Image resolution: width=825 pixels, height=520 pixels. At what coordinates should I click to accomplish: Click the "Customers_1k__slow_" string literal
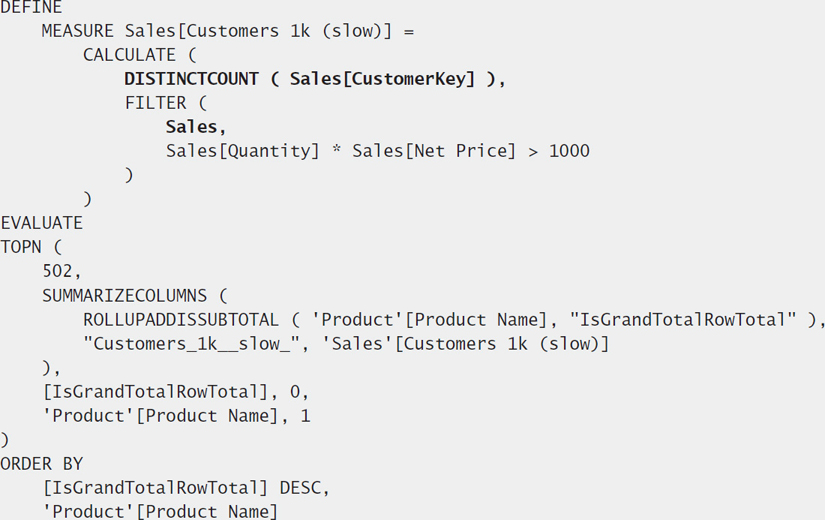pos(192,344)
